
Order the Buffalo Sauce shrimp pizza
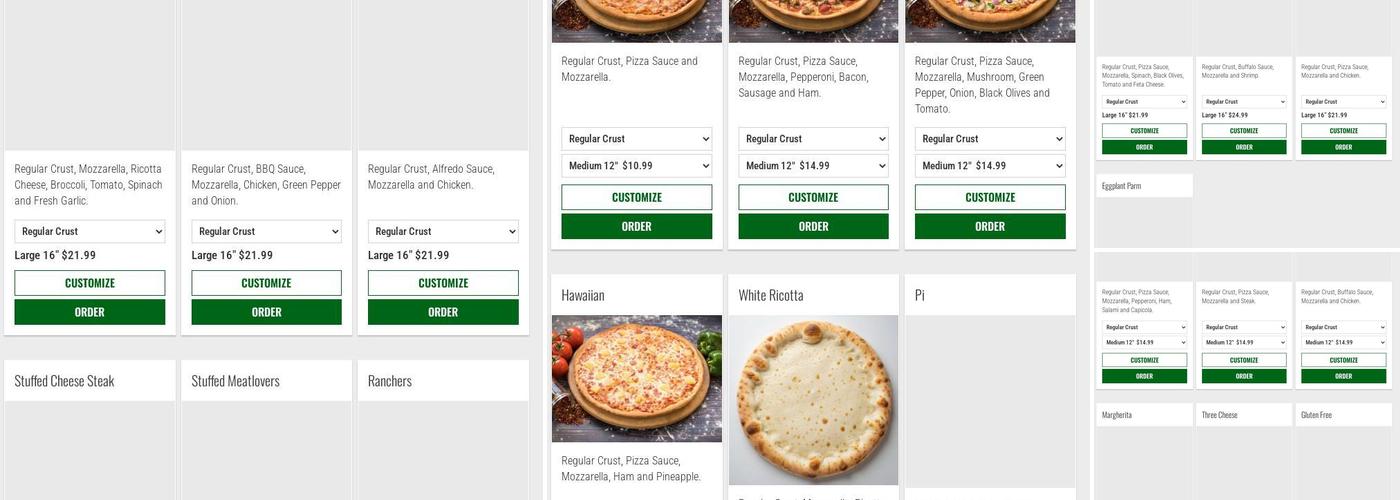1244,147
